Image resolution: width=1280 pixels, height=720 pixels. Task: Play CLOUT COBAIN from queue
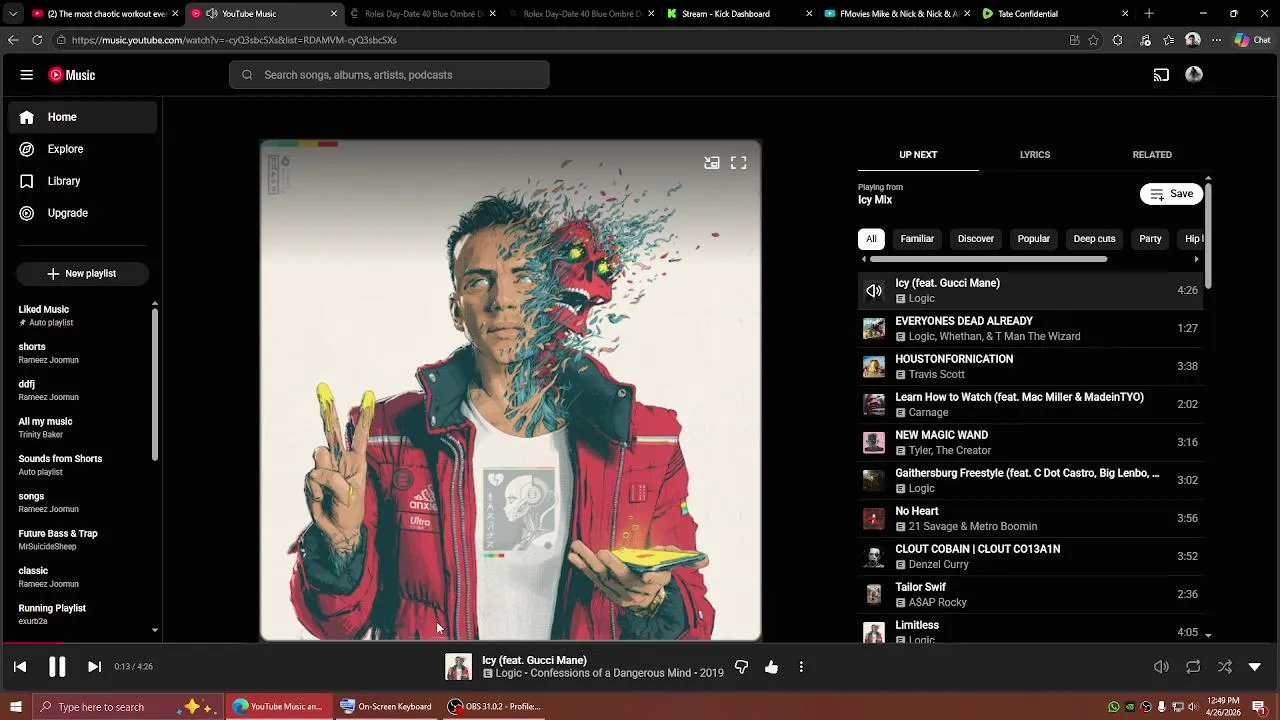point(1030,556)
